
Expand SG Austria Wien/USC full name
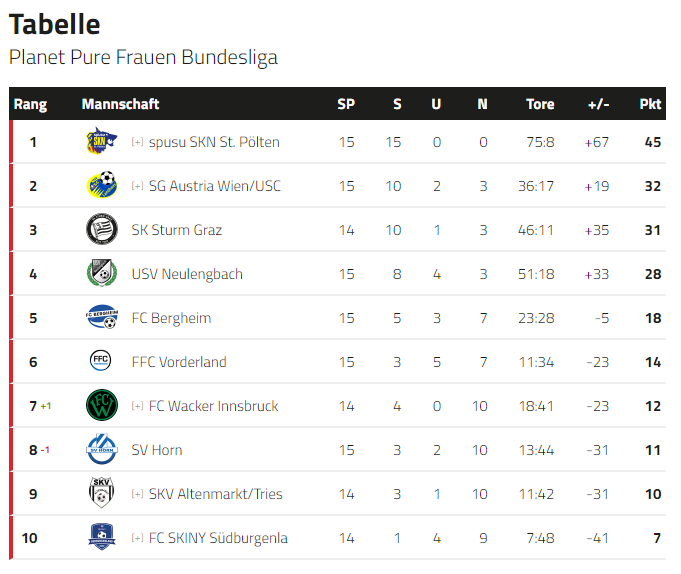point(137,186)
